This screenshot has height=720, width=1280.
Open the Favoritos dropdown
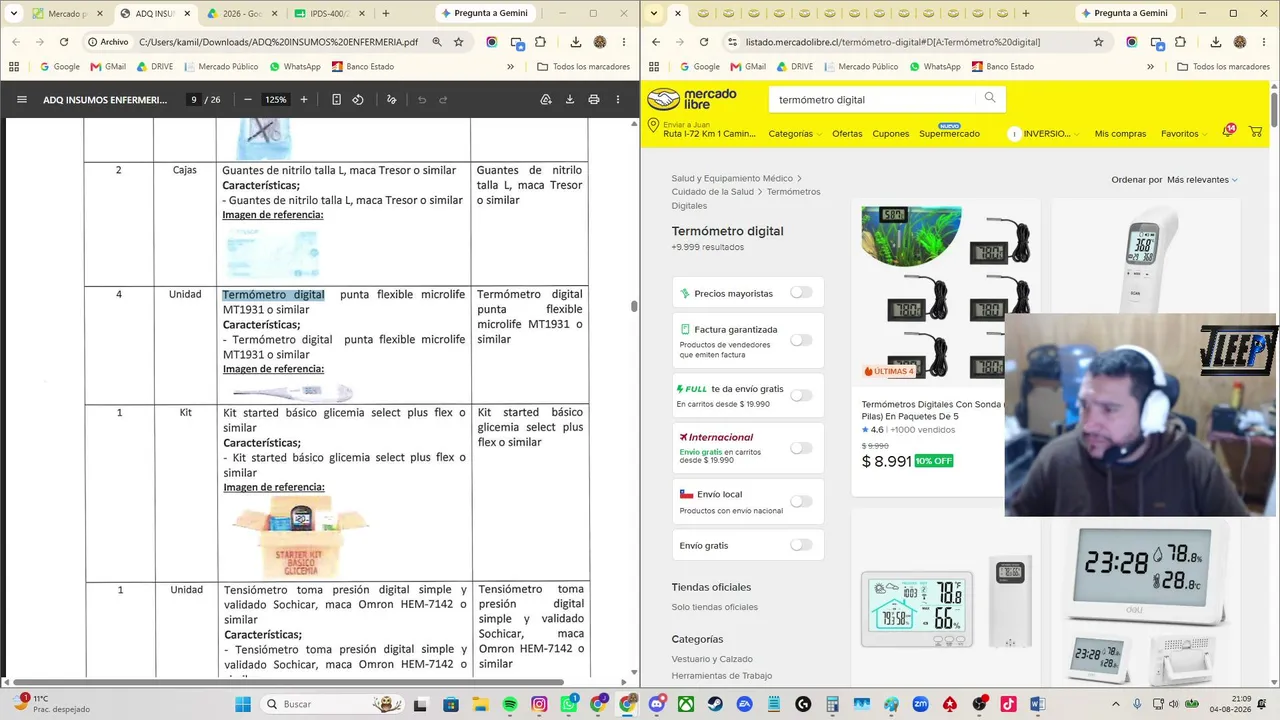tap(1183, 134)
